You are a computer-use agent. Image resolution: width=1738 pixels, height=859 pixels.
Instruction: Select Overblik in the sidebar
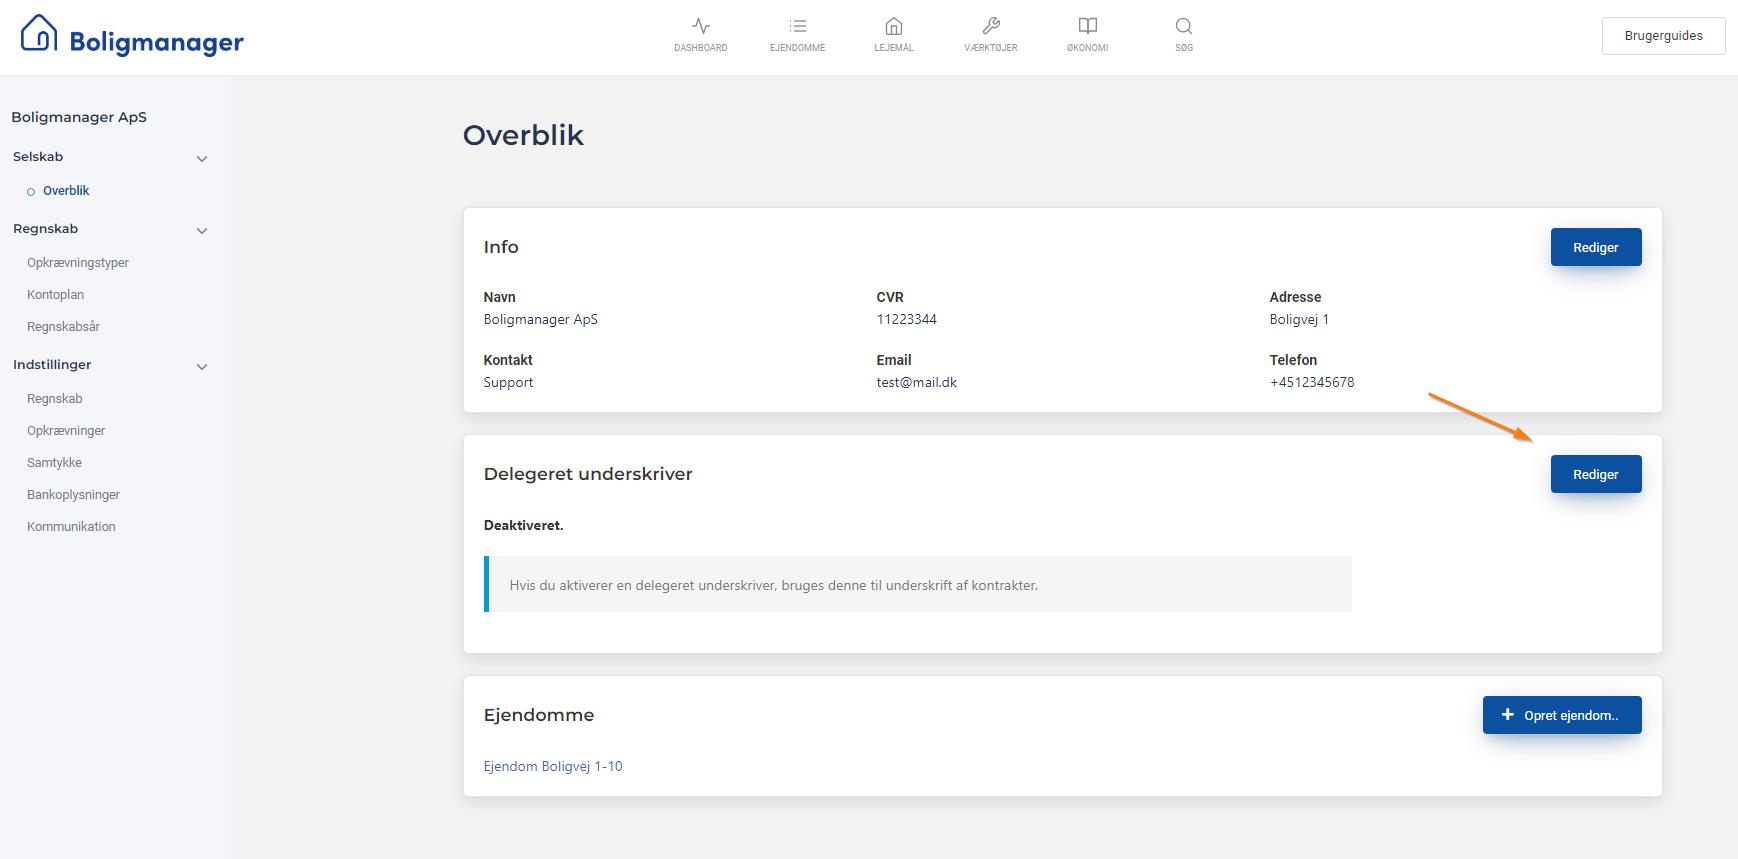[x=66, y=191]
